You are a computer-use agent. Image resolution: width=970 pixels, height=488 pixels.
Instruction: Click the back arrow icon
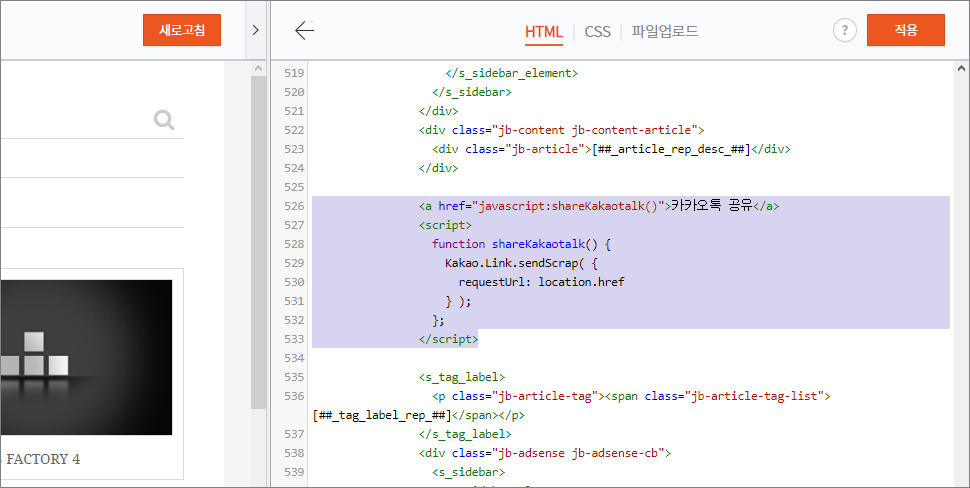tap(304, 30)
